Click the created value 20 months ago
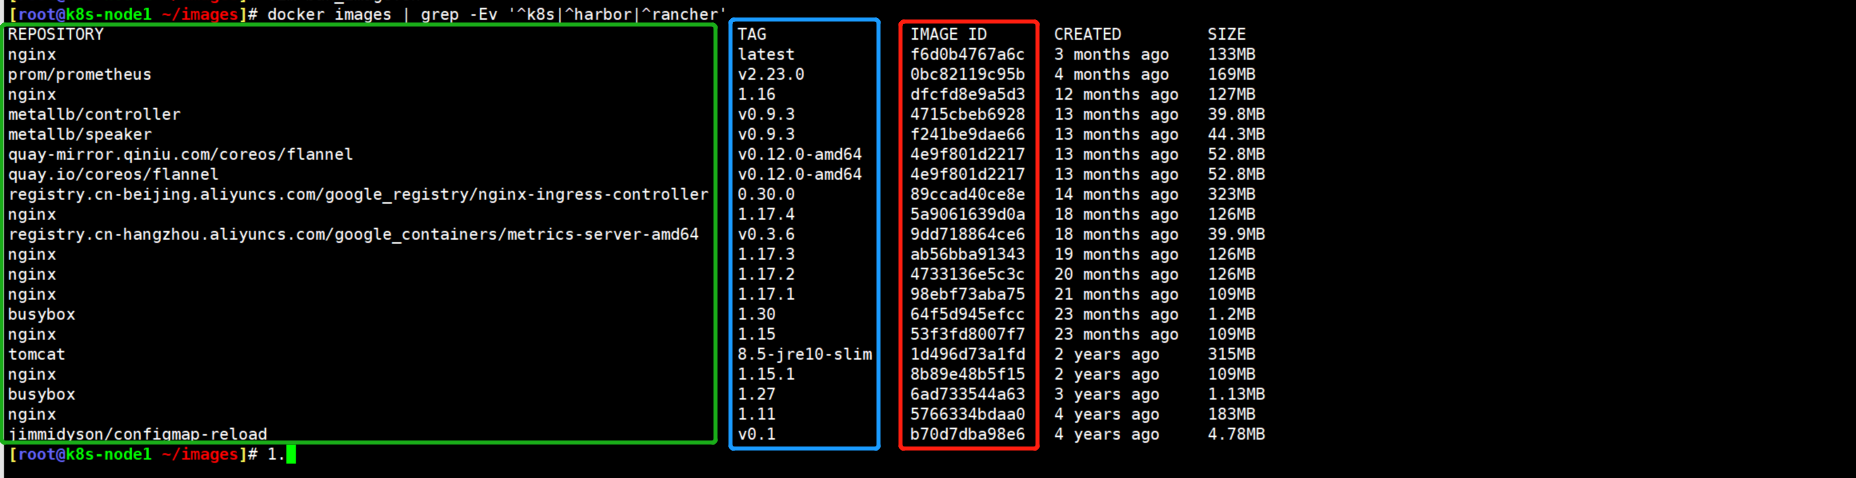Viewport: 1856px width, 478px height. point(1116,274)
